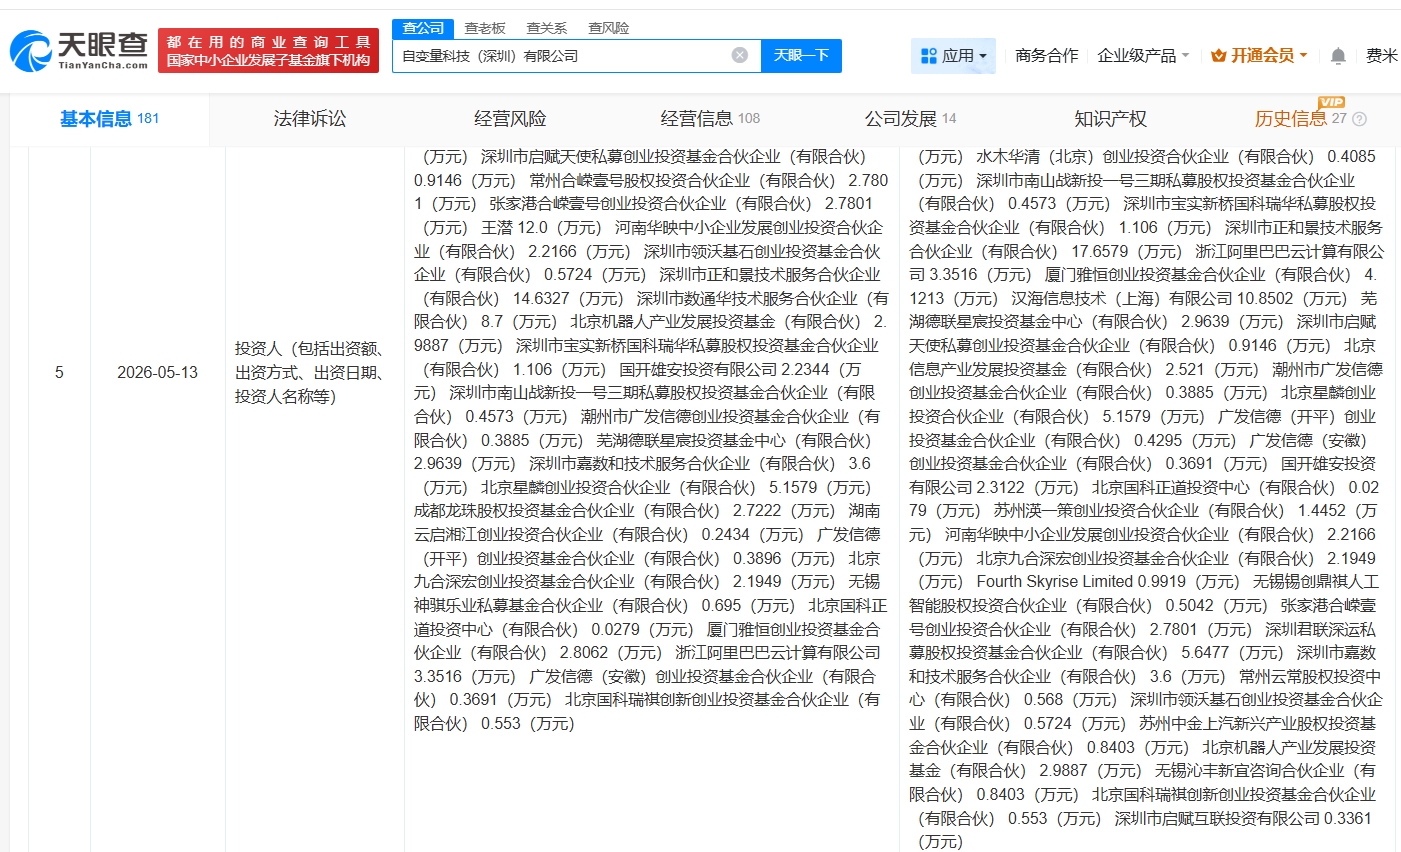This screenshot has width=1401, height=852.
Task: Click 深圳市启赋互联投资有限公司
Action: click(x=1218, y=819)
